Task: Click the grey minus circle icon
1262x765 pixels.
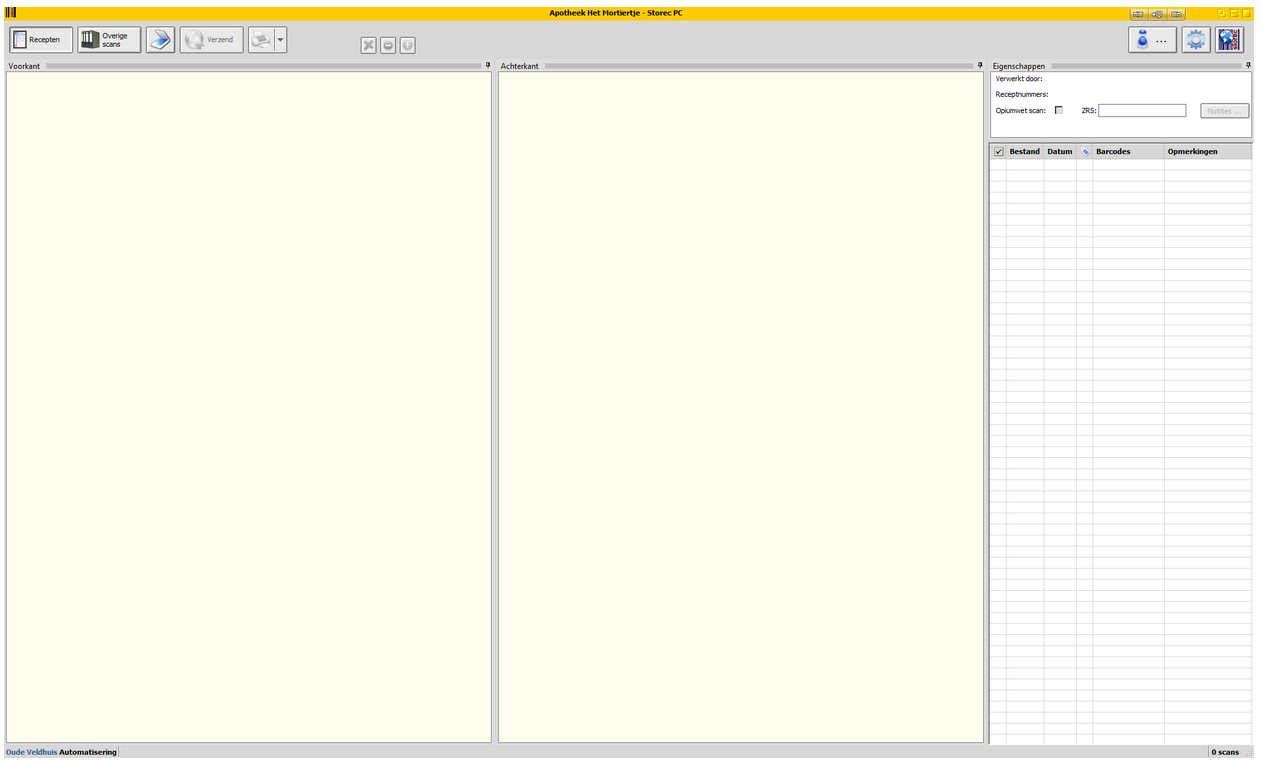Action: coord(388,45)
